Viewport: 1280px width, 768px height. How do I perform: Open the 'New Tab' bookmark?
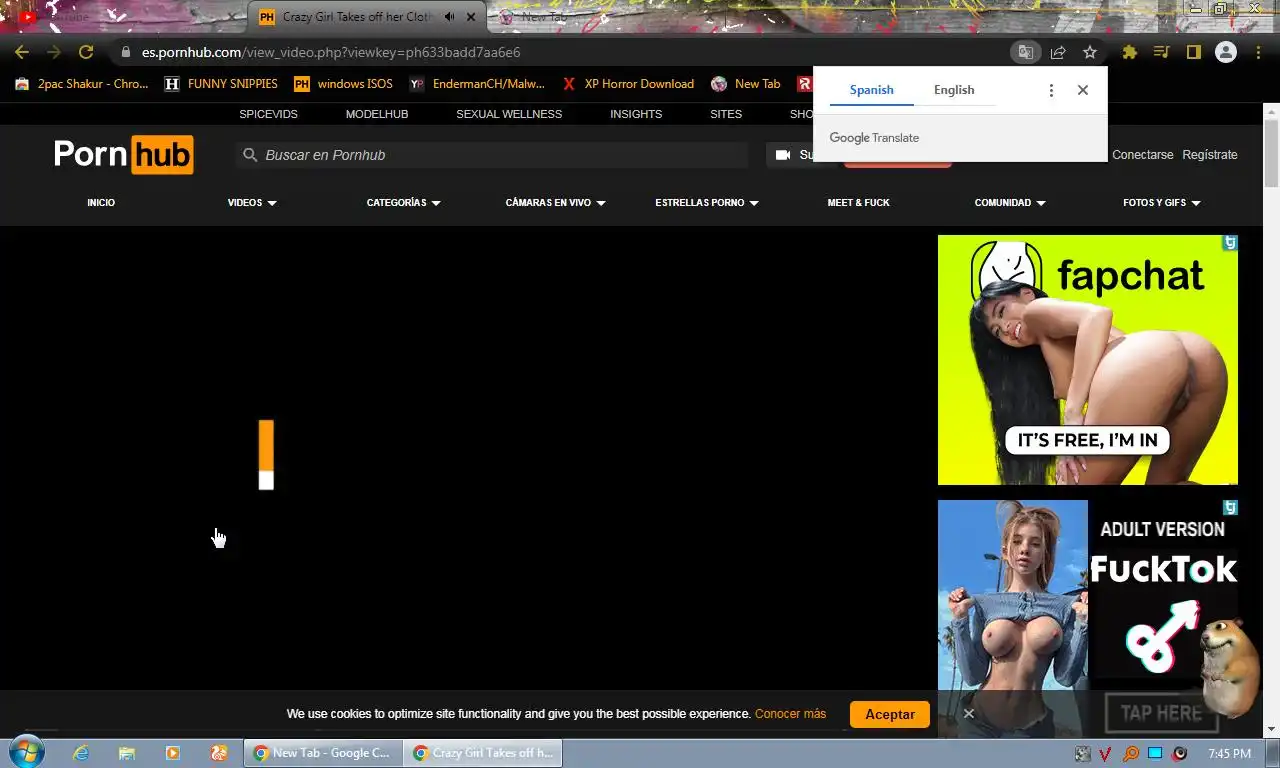pyautogui.click(x=746, y=84)
